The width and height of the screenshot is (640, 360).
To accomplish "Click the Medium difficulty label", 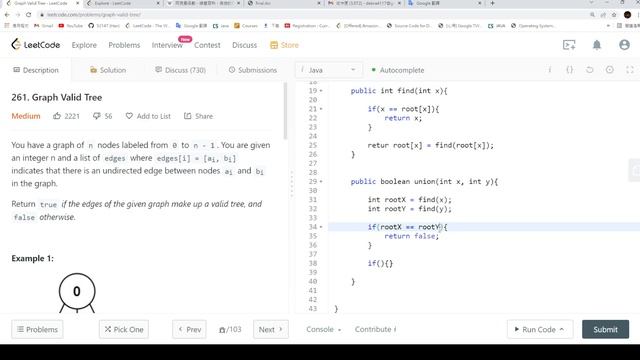I will point(26,116).
